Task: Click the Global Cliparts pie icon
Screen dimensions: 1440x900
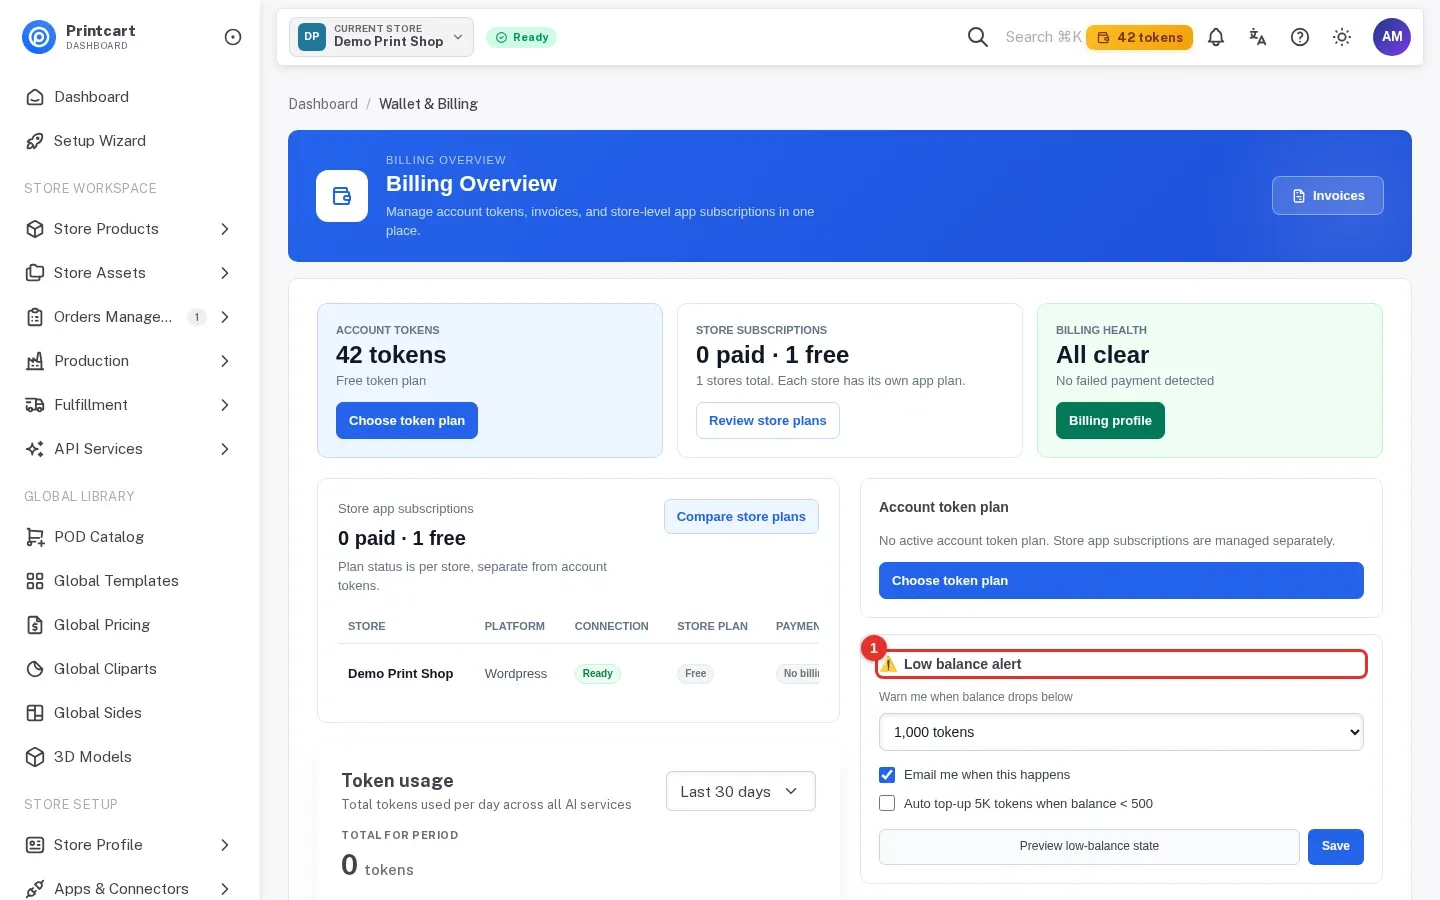Action: click(35, 669)
